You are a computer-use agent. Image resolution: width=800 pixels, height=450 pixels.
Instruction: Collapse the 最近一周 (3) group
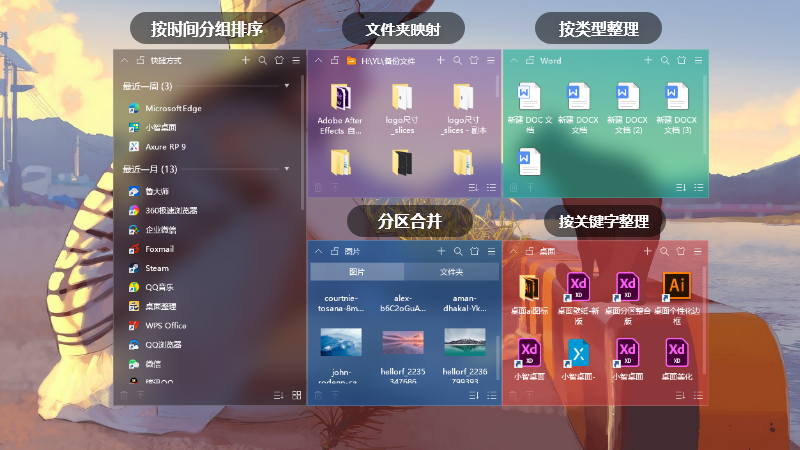click(x=287, y=86)
